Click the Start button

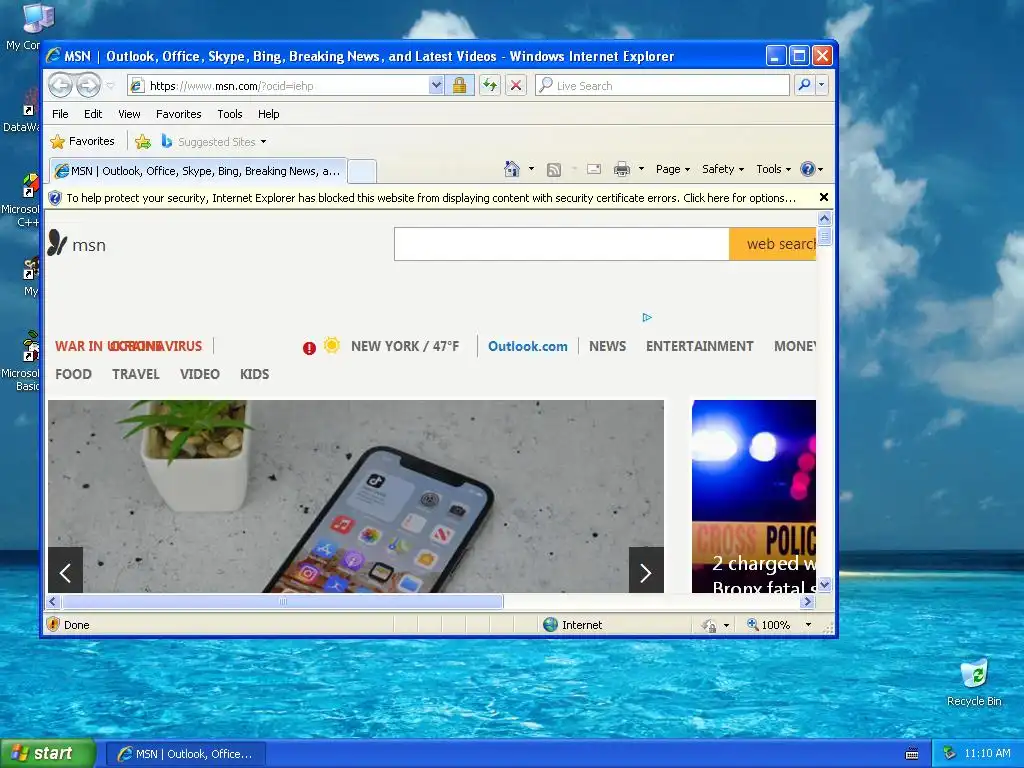48,753
